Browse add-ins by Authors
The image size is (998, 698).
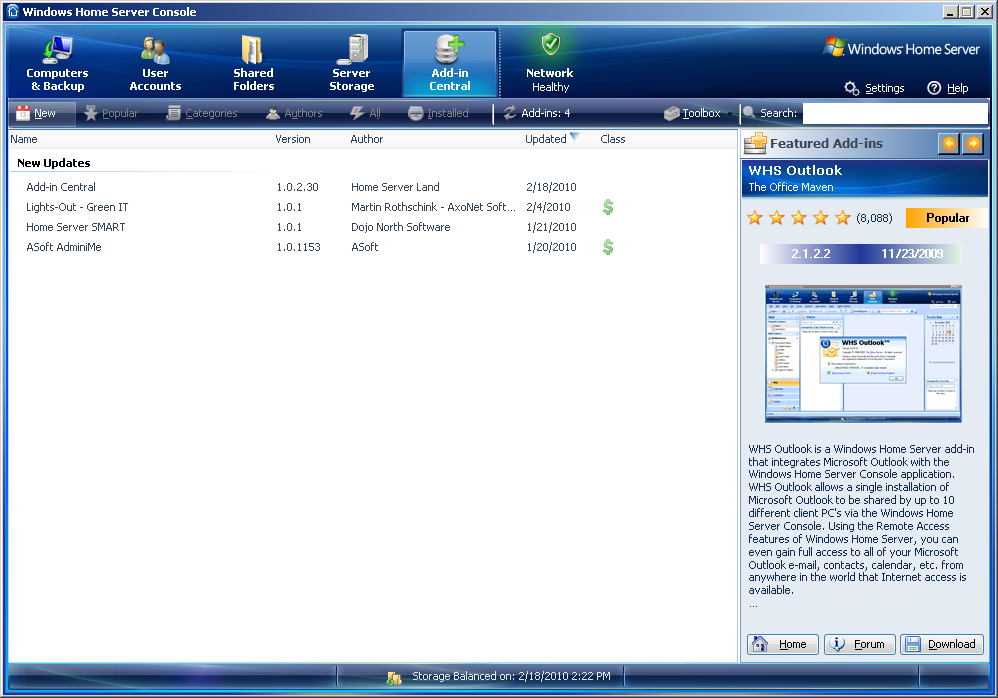point(294,113)
